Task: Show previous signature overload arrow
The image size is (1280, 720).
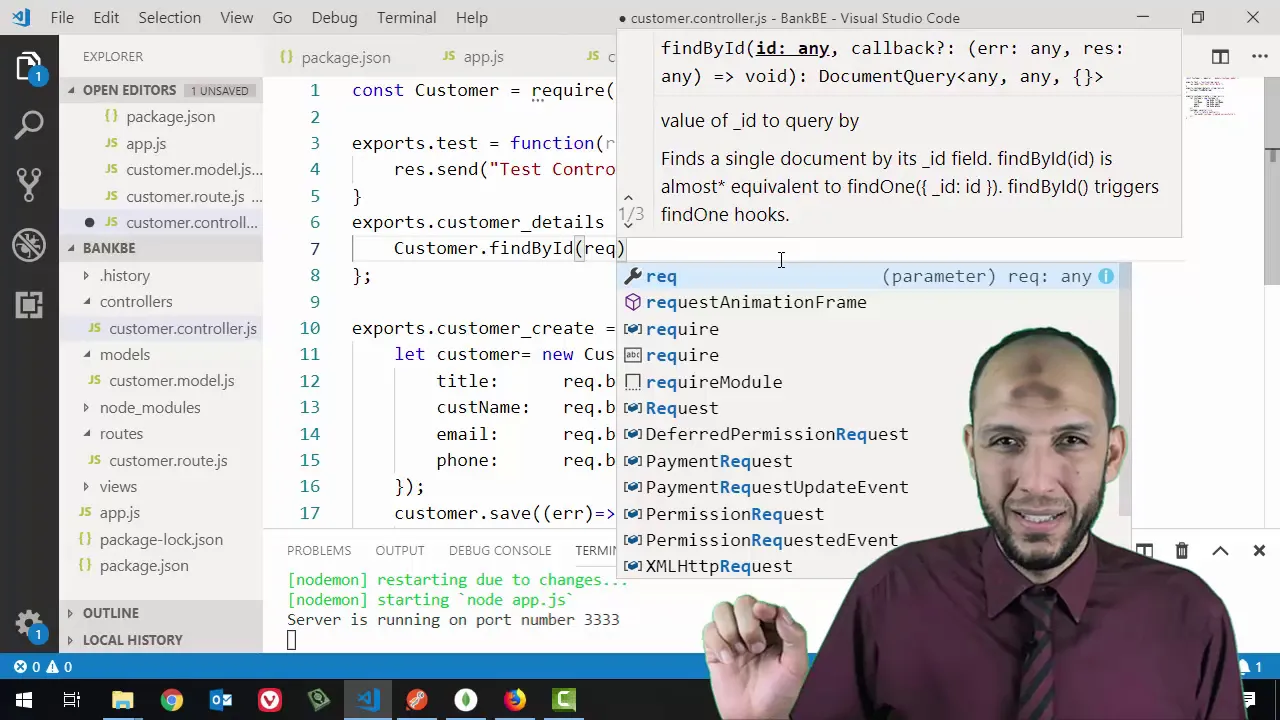Action: (x=628, y=199)
